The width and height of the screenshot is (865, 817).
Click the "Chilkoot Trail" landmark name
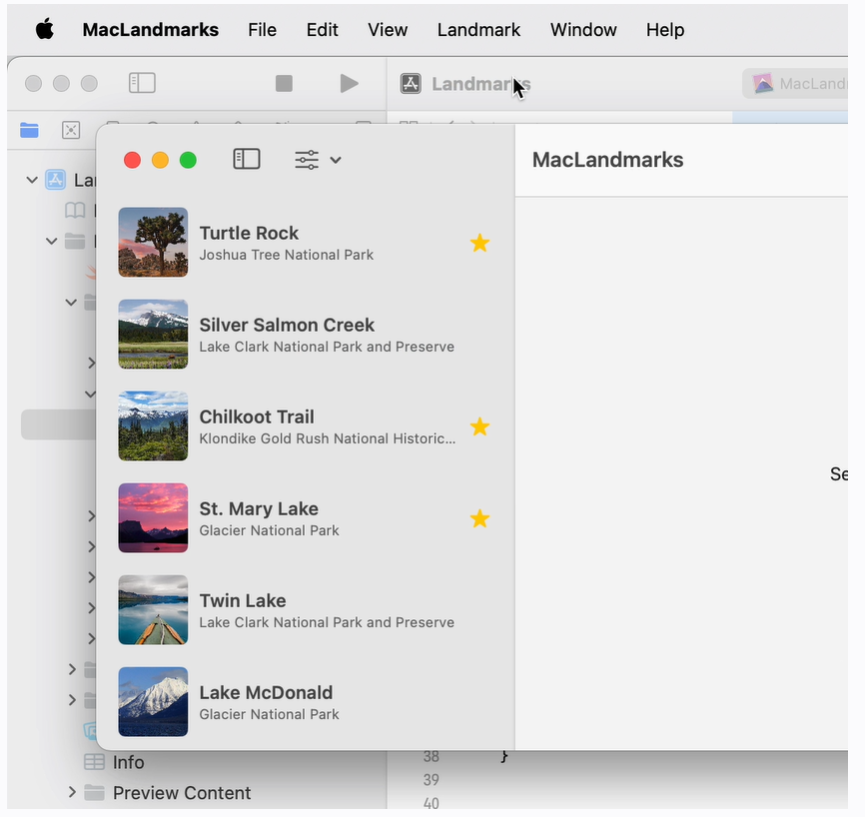[x=257, y=417]
